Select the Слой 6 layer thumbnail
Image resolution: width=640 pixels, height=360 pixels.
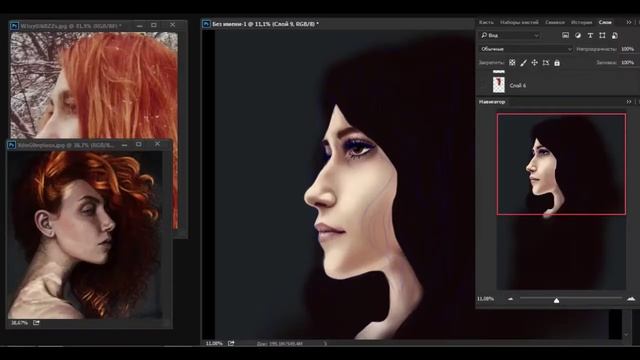coord(499,85)
